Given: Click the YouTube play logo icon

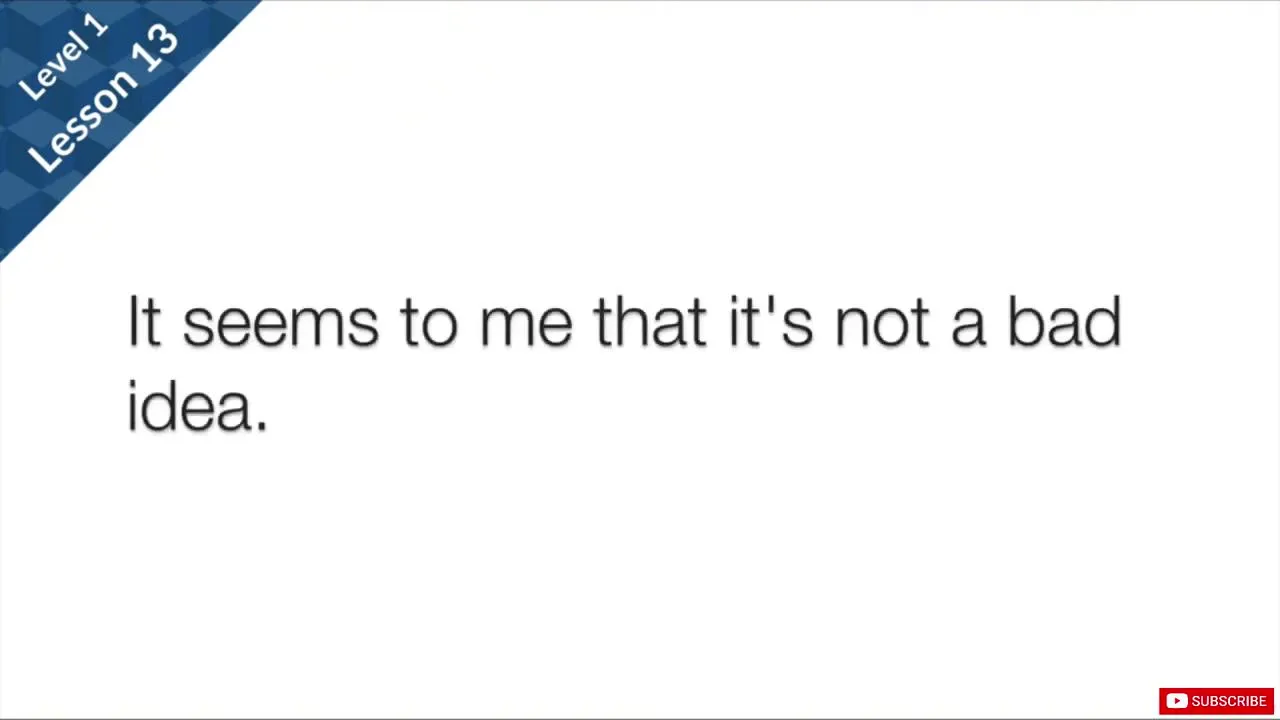Looking at the screenshot, I should pyautogui.click(x=1176, y=701).
